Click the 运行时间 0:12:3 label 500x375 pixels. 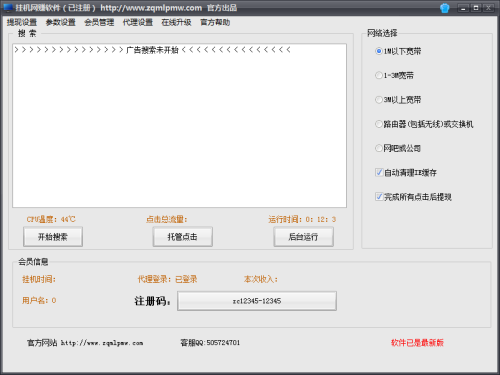coord(302,219)
